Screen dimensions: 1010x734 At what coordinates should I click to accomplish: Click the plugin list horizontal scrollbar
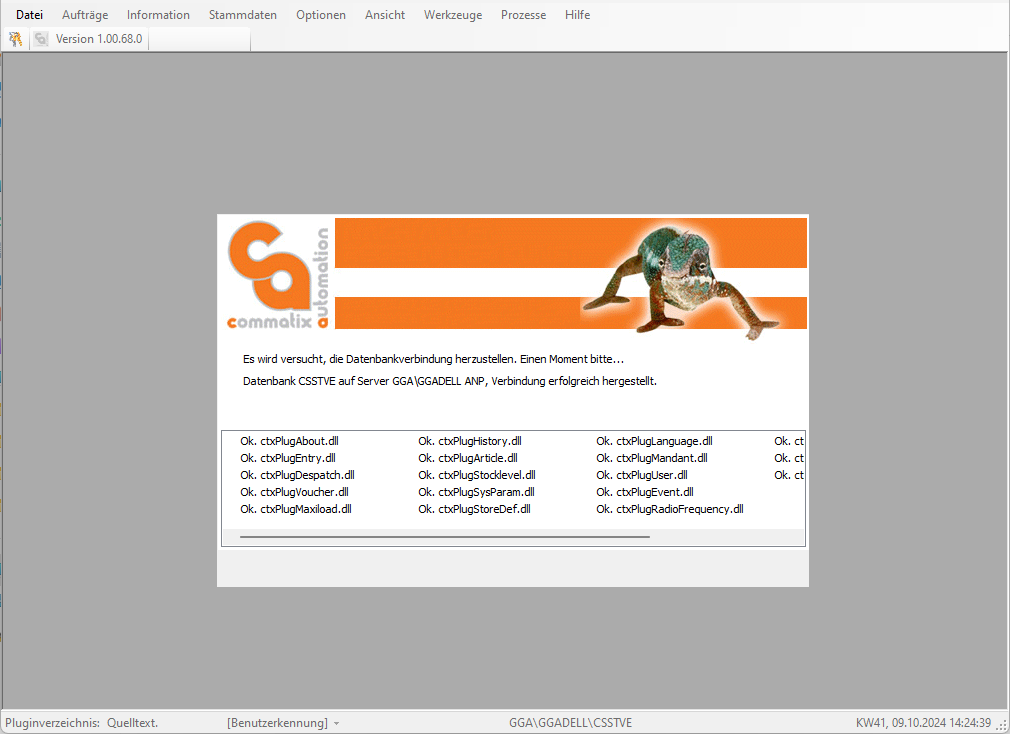[444, 536]
